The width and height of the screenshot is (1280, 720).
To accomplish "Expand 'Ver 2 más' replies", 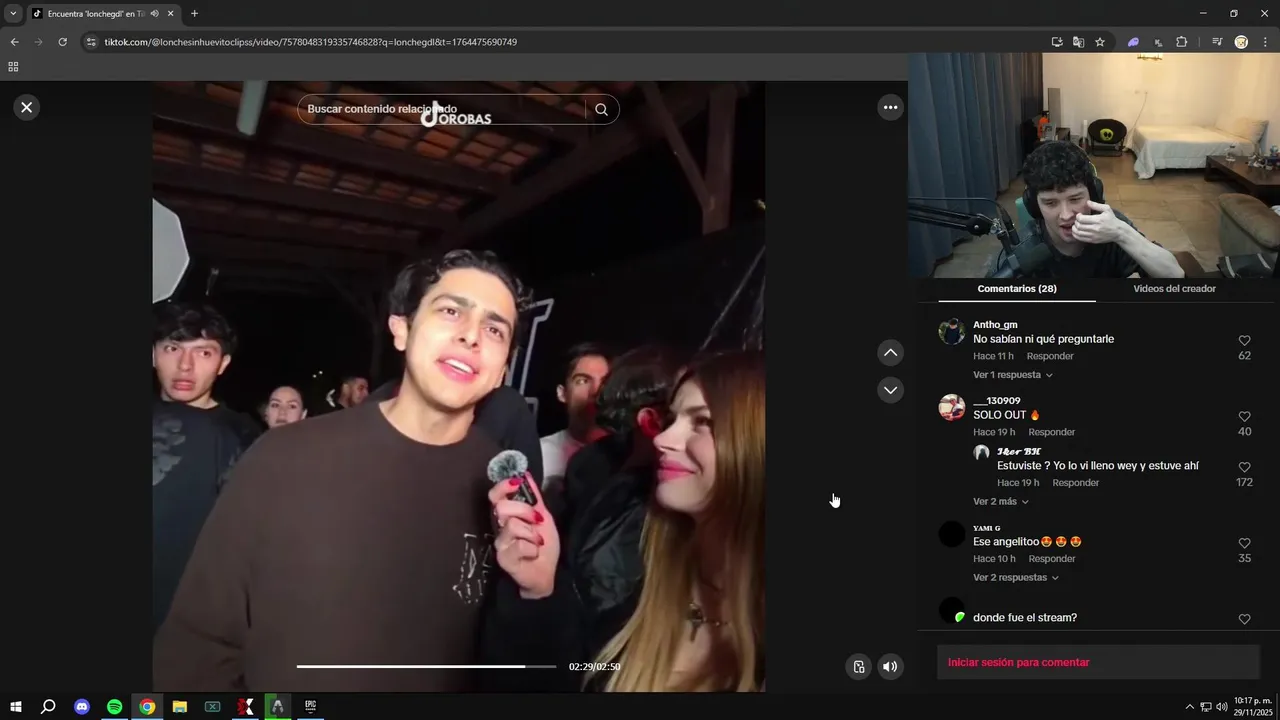I will coord(1001,501).
